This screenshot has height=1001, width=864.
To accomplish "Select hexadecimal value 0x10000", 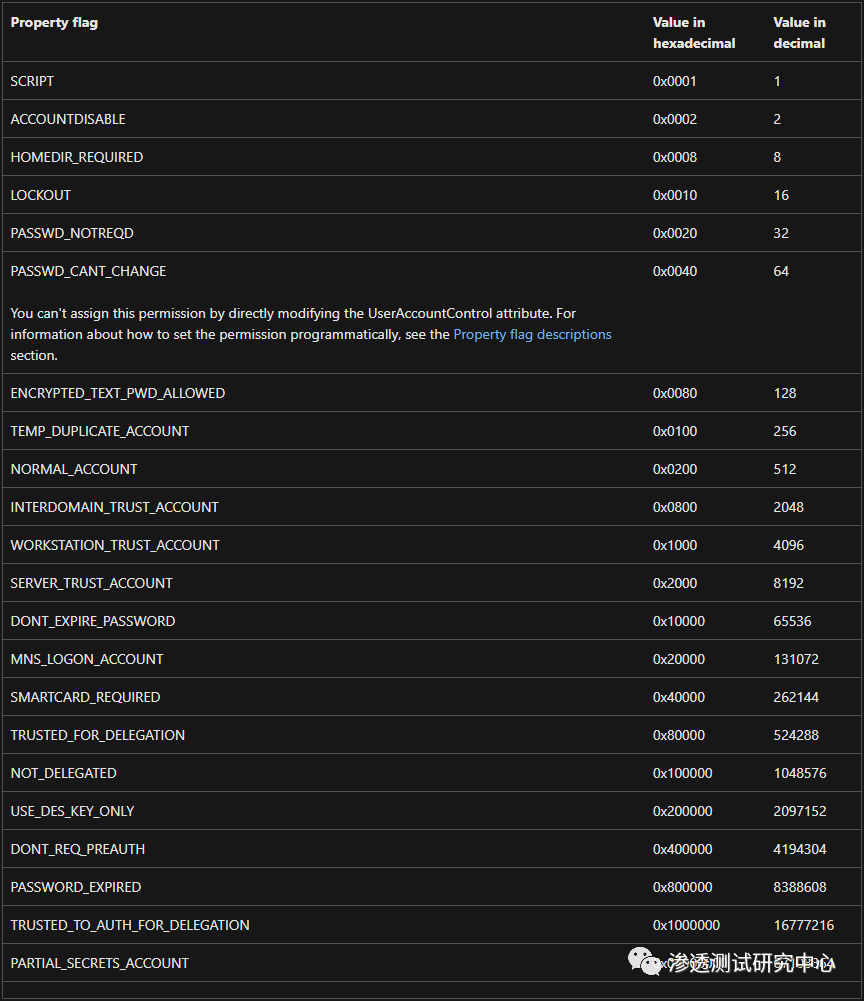I will [x=679, y=621].
